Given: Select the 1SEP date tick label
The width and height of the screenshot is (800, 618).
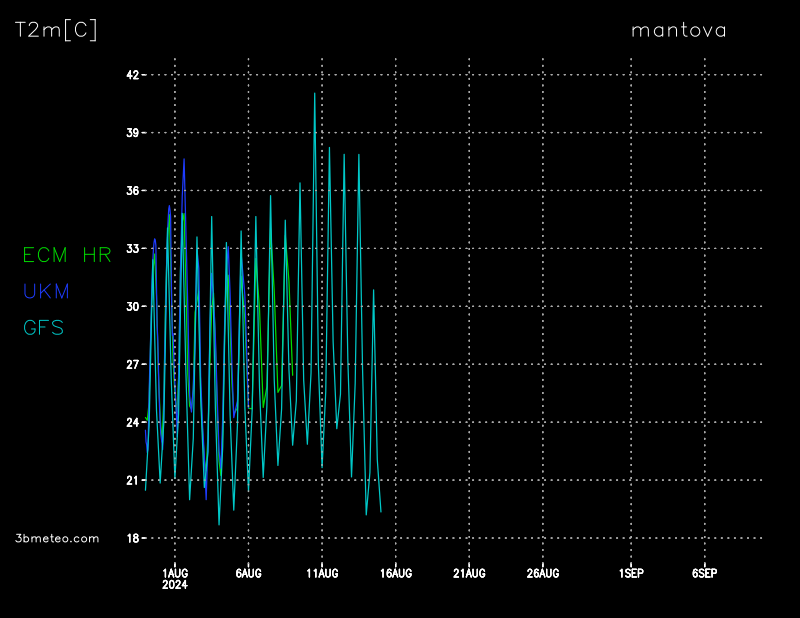Looking at the screenshot, I should [631, 573].
